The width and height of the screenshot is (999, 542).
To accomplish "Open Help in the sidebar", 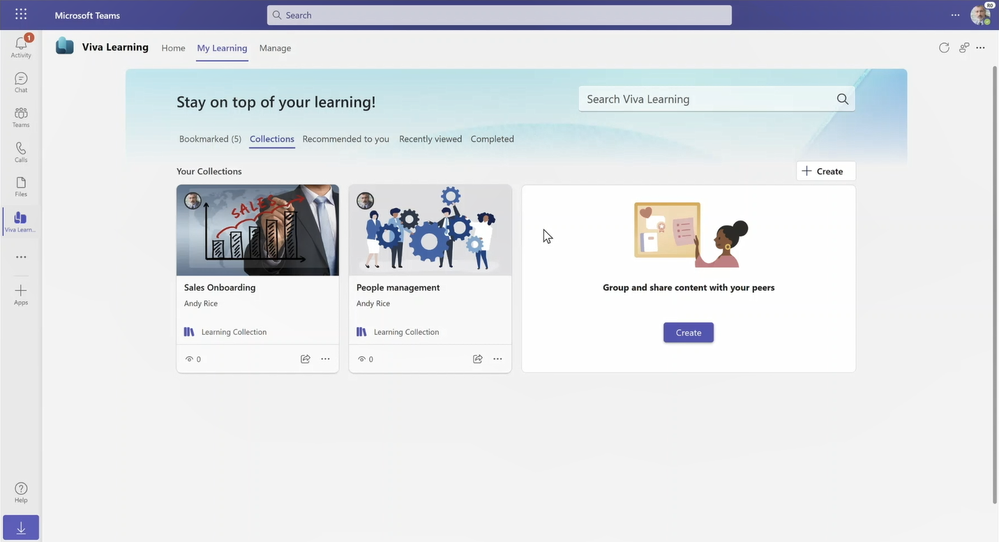I will 21,492.
